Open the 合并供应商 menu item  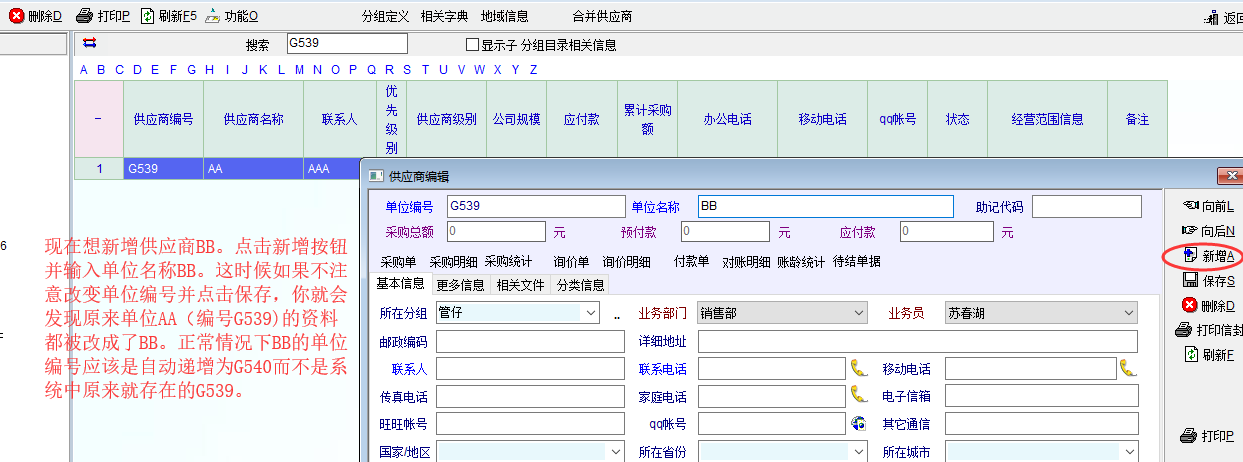[x=602, y=17]
